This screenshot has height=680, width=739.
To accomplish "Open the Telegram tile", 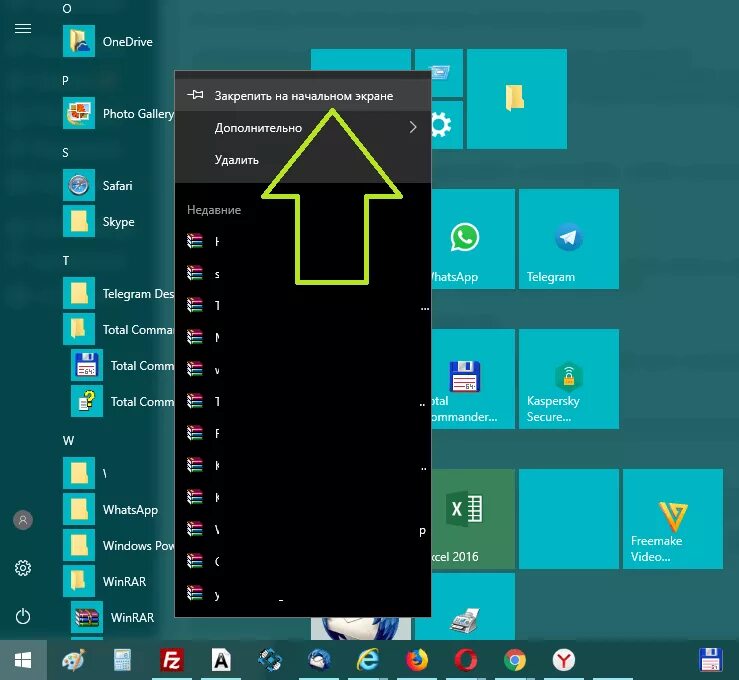I will (569, 239).
